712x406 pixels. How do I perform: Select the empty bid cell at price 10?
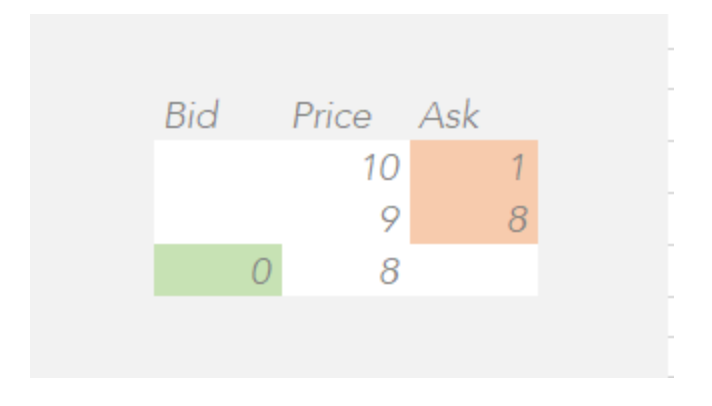pos(218,166)
